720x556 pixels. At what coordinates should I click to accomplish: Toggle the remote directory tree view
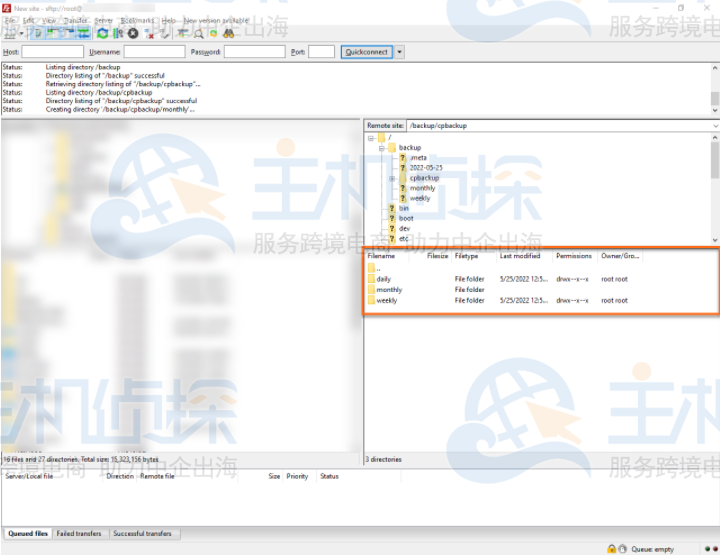(x=68, y=34)
